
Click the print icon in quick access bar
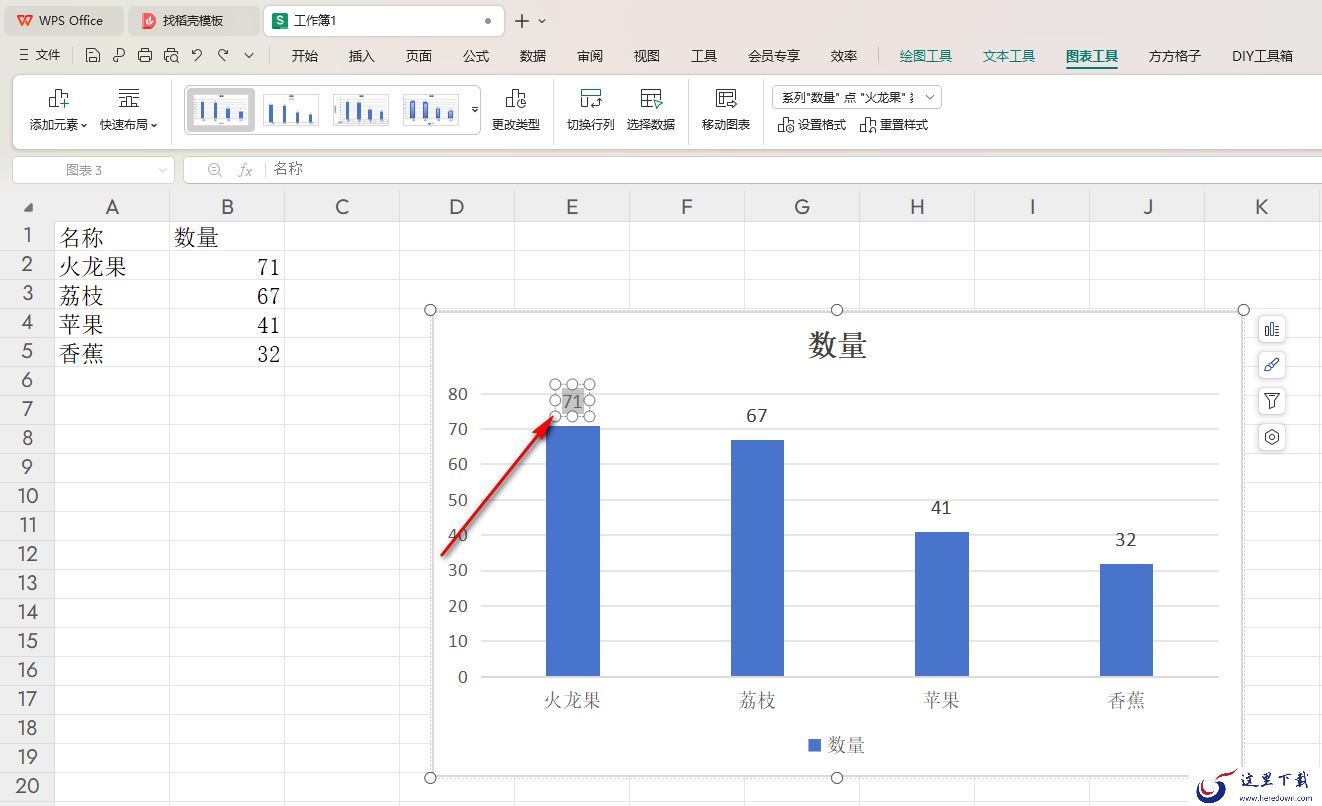[145, 56]
